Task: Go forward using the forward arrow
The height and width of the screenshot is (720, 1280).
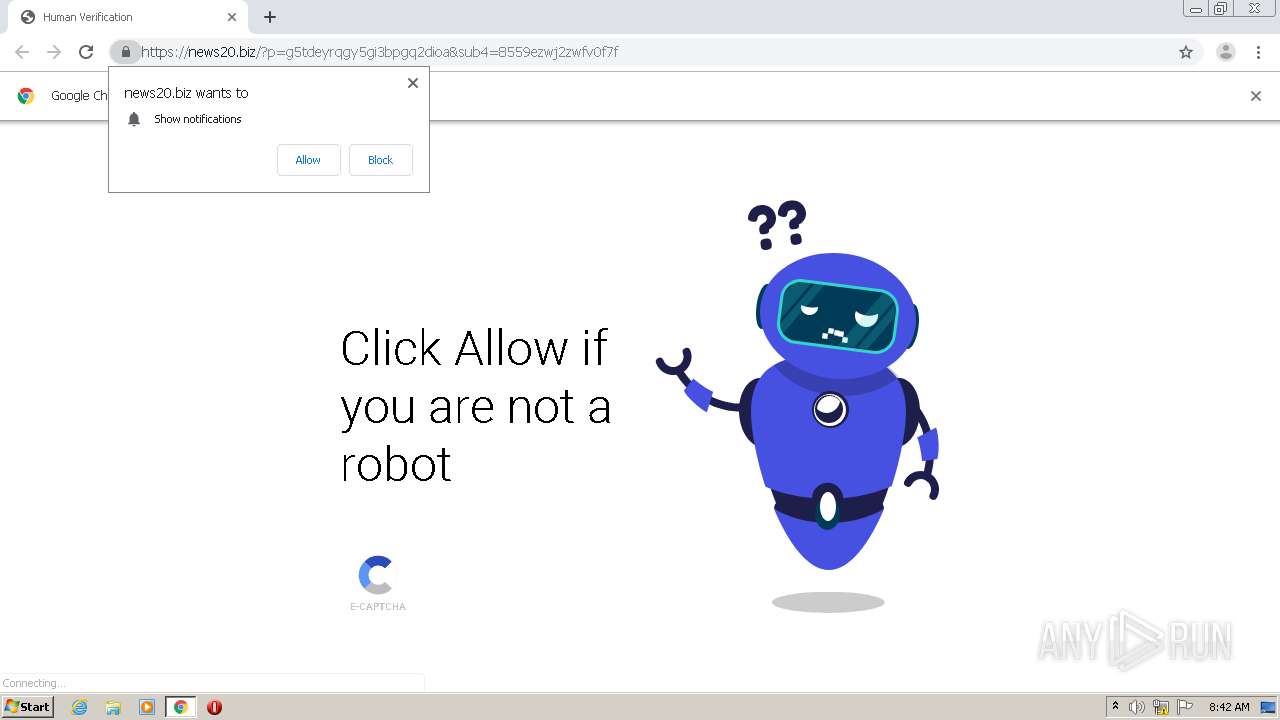Action: pyautogui.click(x=54, y=52)
